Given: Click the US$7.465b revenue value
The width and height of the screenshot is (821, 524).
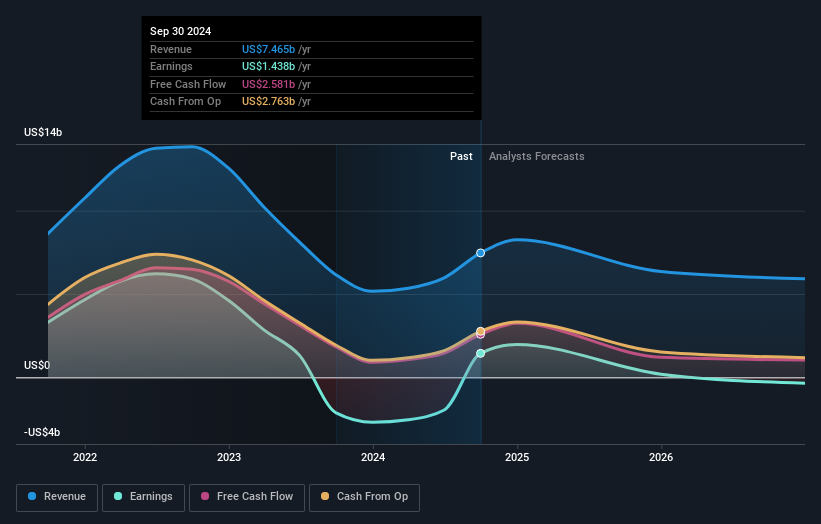Looking at the screenshot, I should [x=269, y=49].
